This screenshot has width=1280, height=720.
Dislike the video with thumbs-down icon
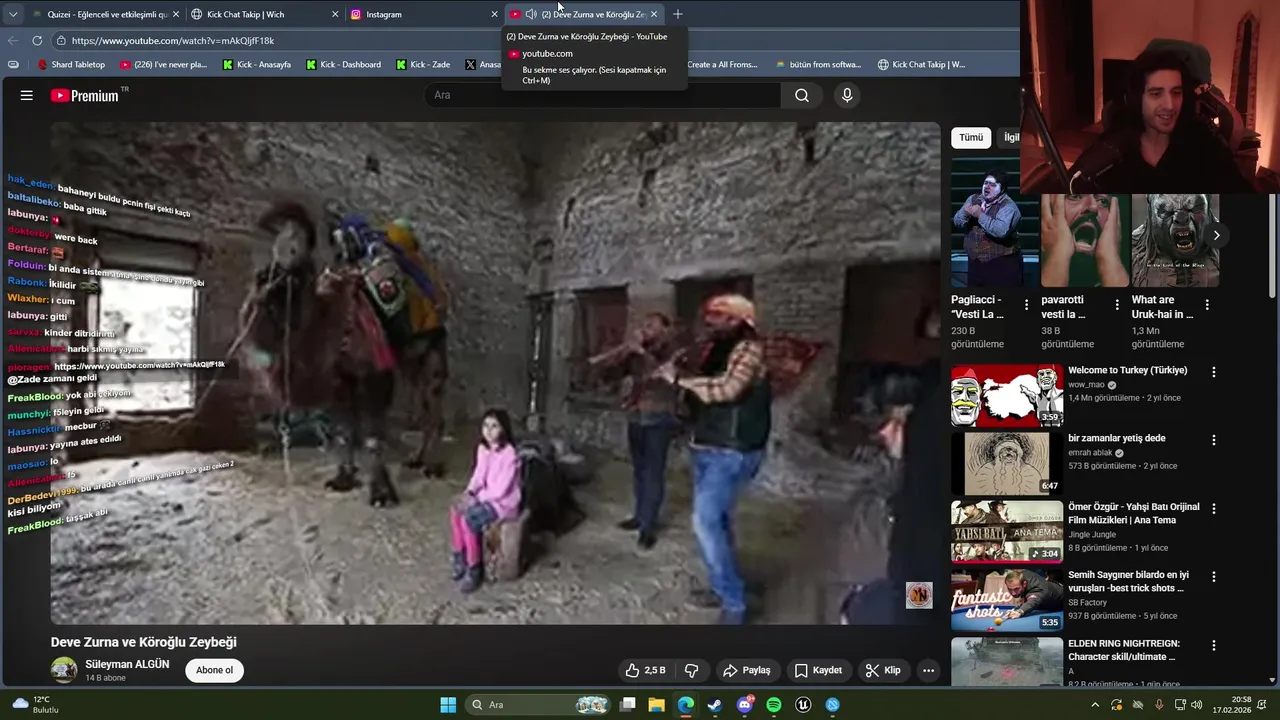click(x=691, y=670)
